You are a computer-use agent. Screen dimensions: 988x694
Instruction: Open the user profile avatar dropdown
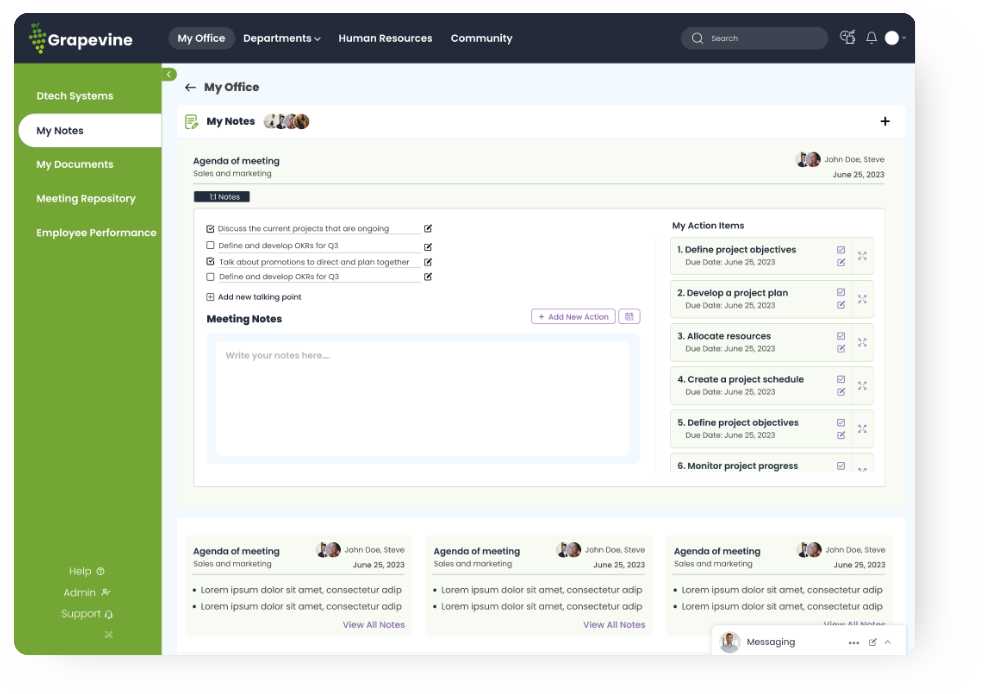895,38
